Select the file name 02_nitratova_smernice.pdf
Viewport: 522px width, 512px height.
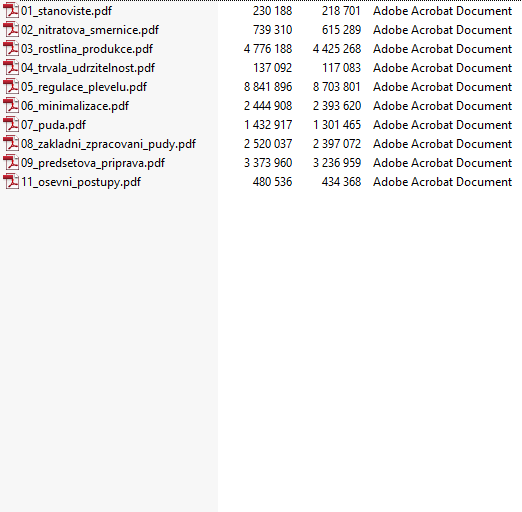click(x=90, y=30)
